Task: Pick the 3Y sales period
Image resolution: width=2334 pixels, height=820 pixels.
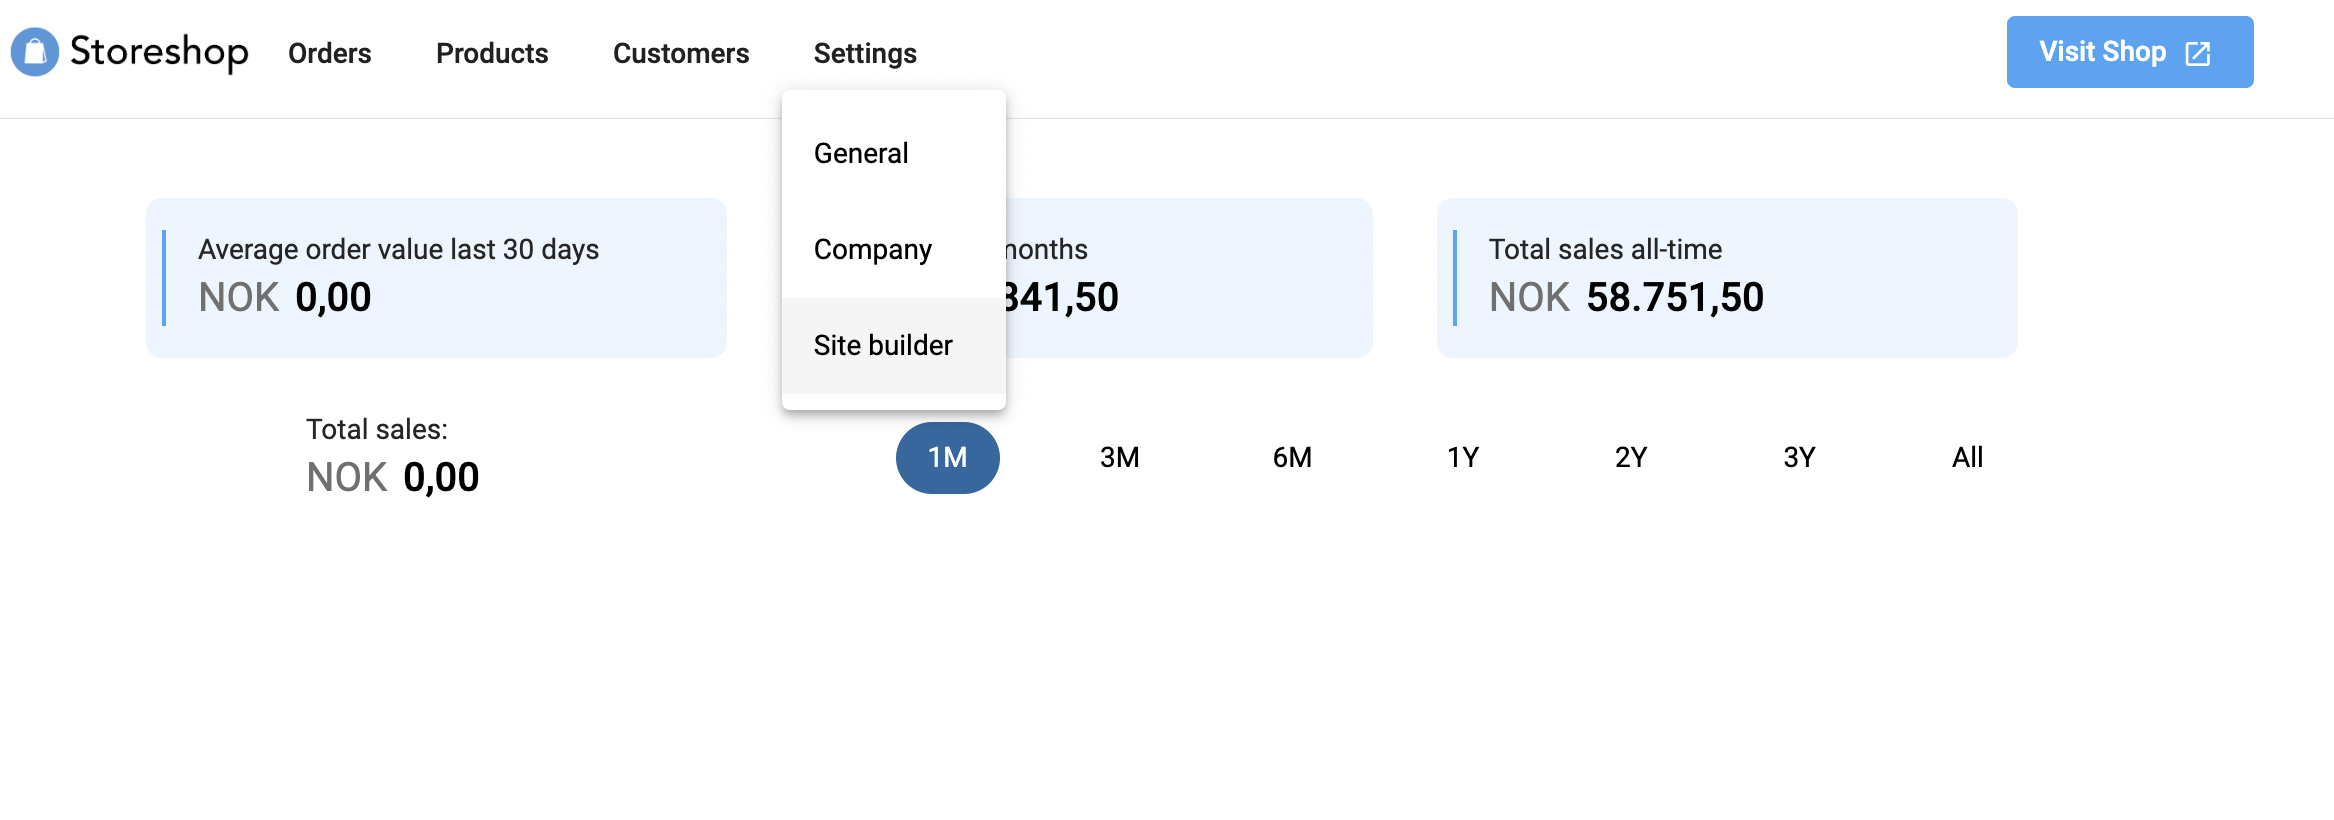Action: click(x=1799, y=458)
